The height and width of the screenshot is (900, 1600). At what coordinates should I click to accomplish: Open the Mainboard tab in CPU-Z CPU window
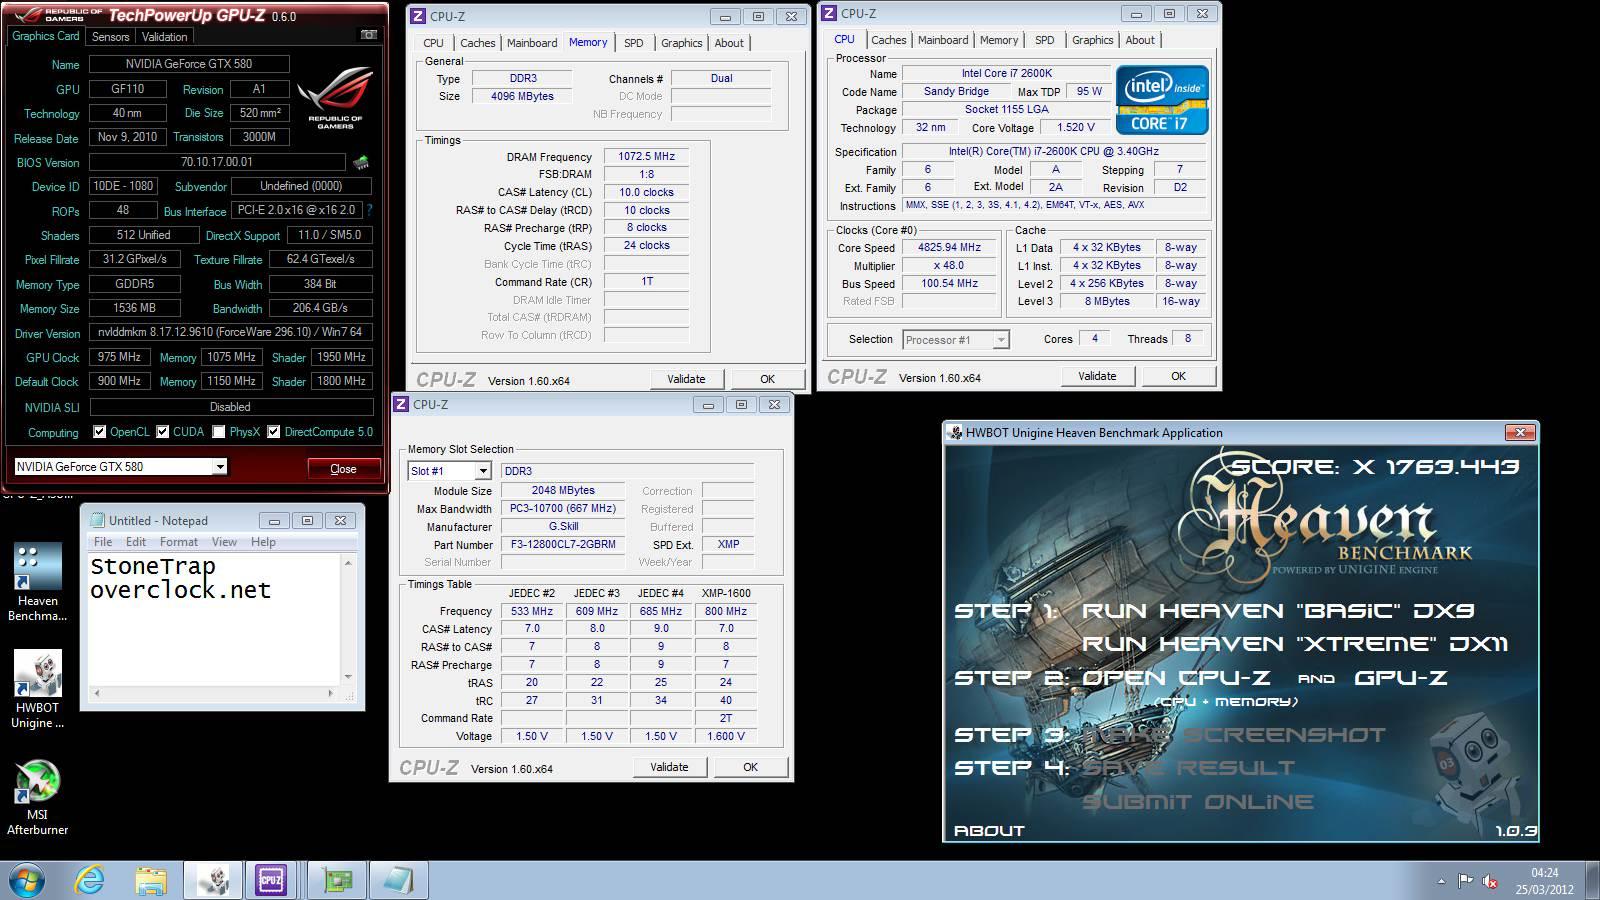coord(943,40)
